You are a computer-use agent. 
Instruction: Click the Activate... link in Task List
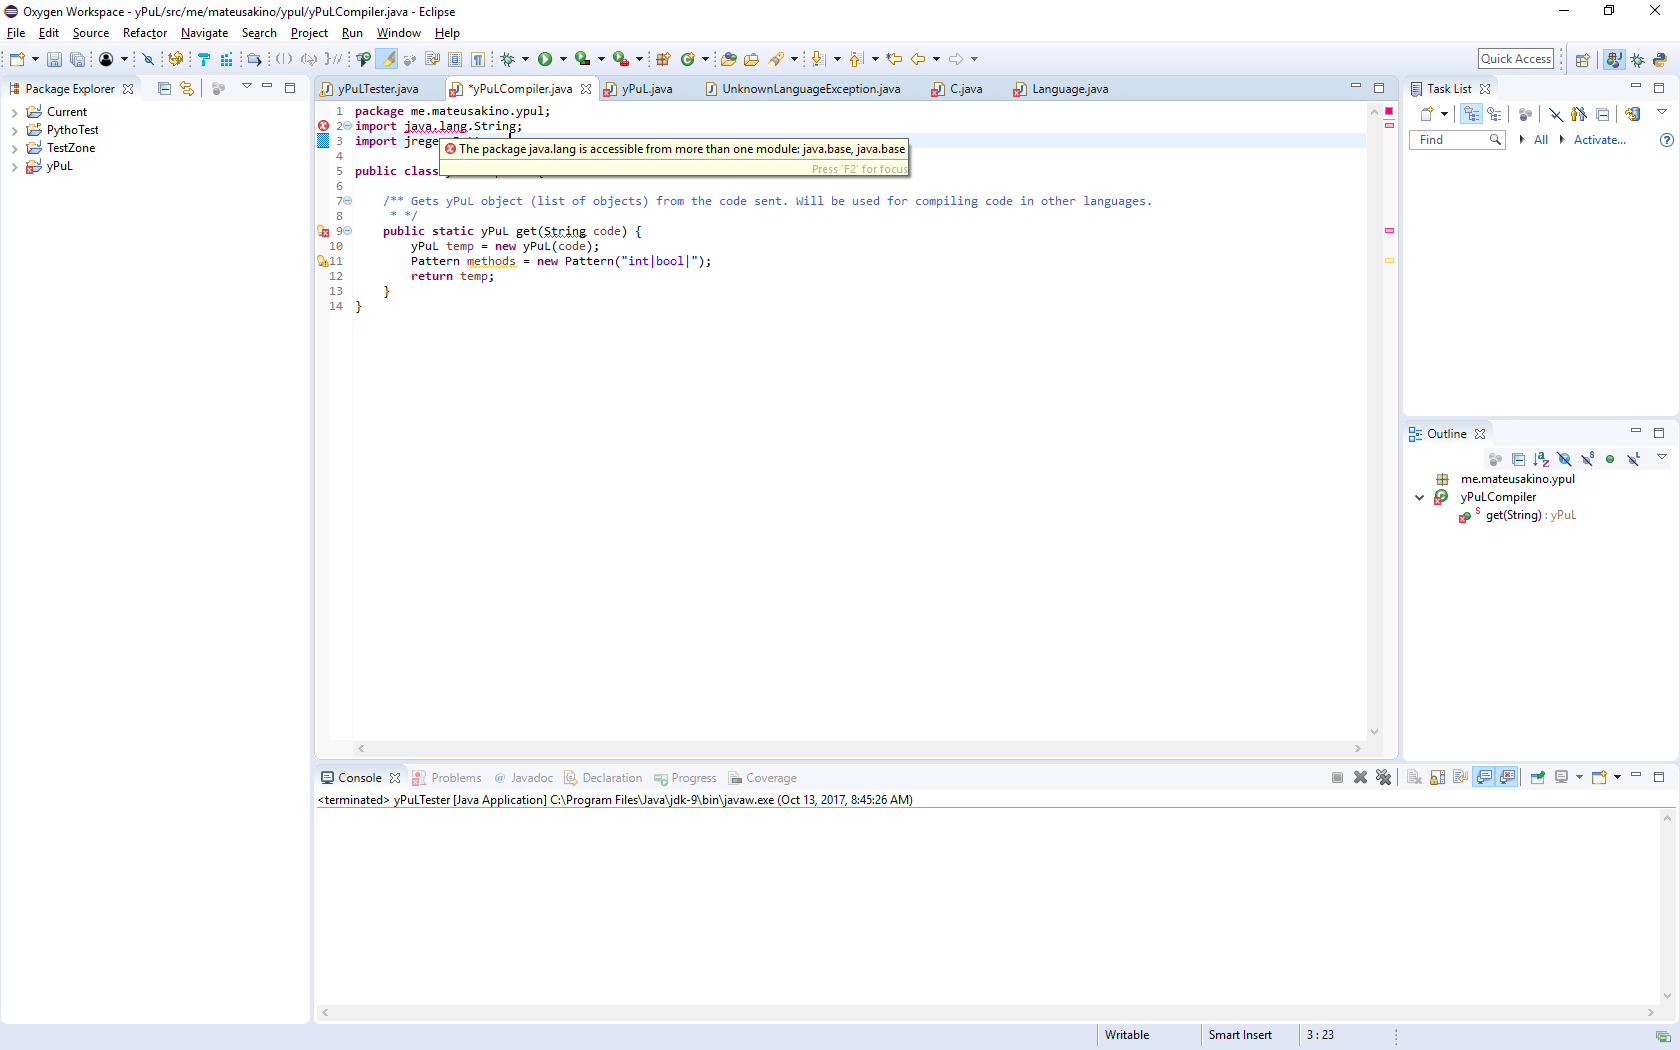pyautogui.click(x=1599, y=140)
